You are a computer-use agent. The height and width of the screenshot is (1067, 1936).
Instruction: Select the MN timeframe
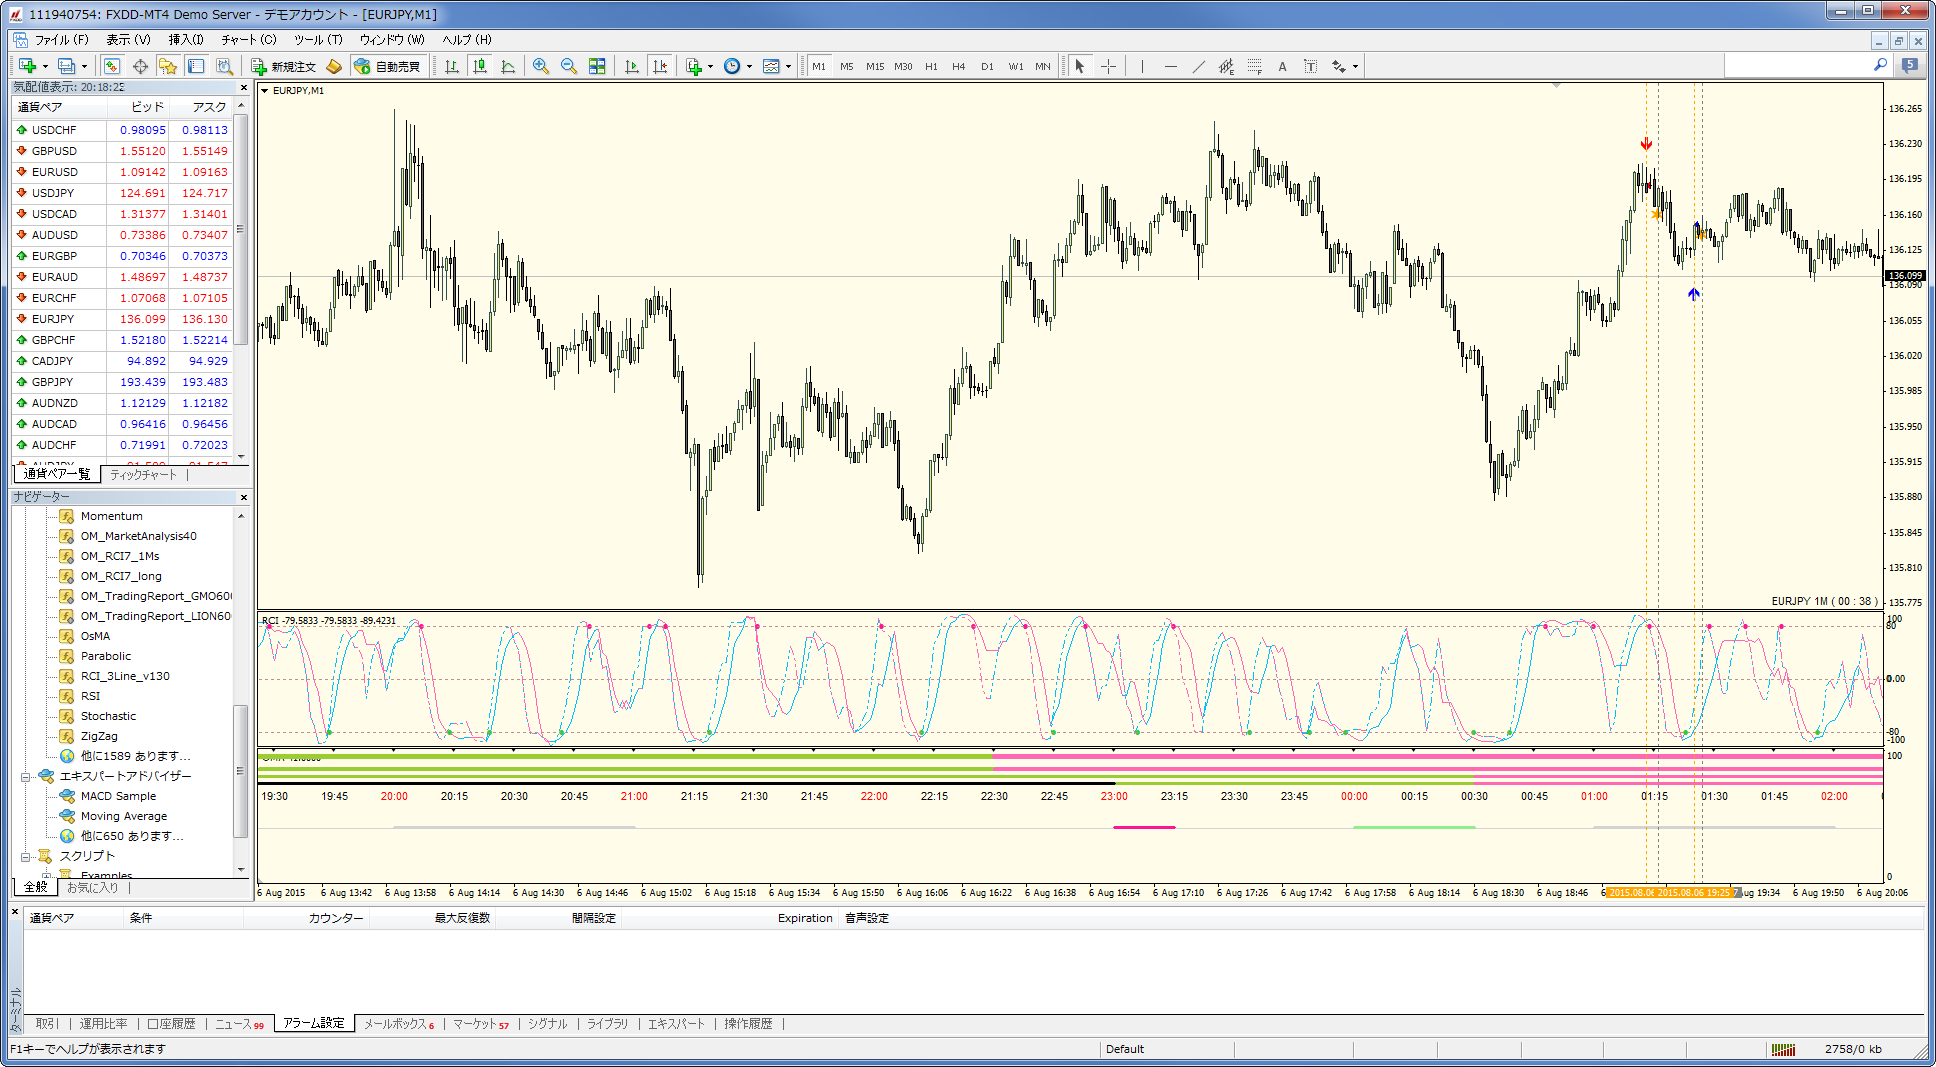(x=1043, y=66)
